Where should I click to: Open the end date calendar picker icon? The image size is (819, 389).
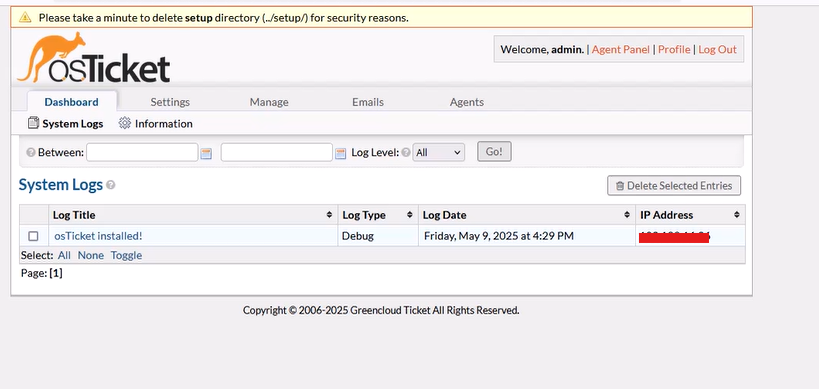pos(341,154)
